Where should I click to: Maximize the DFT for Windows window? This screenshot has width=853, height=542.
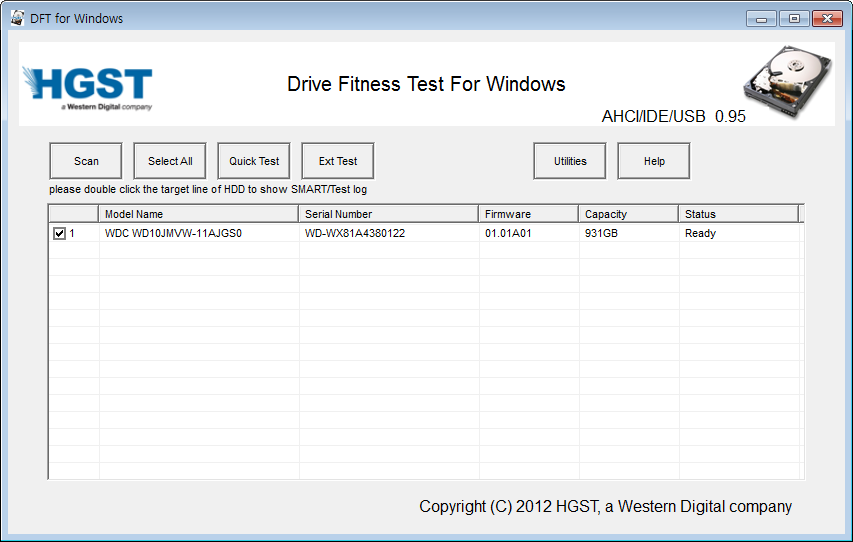click(794, 19)
